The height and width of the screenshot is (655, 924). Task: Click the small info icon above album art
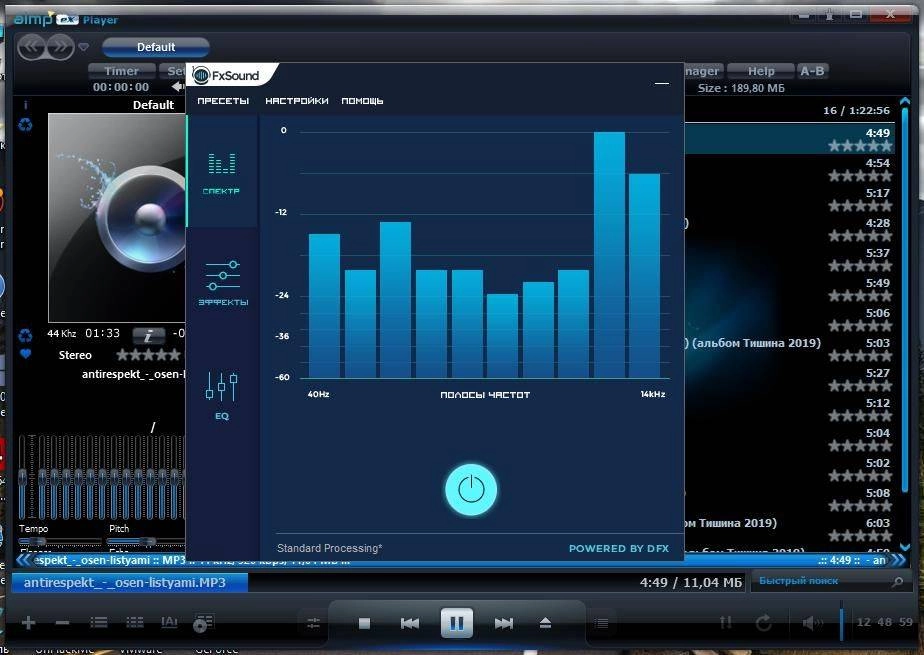coord(25,105)
